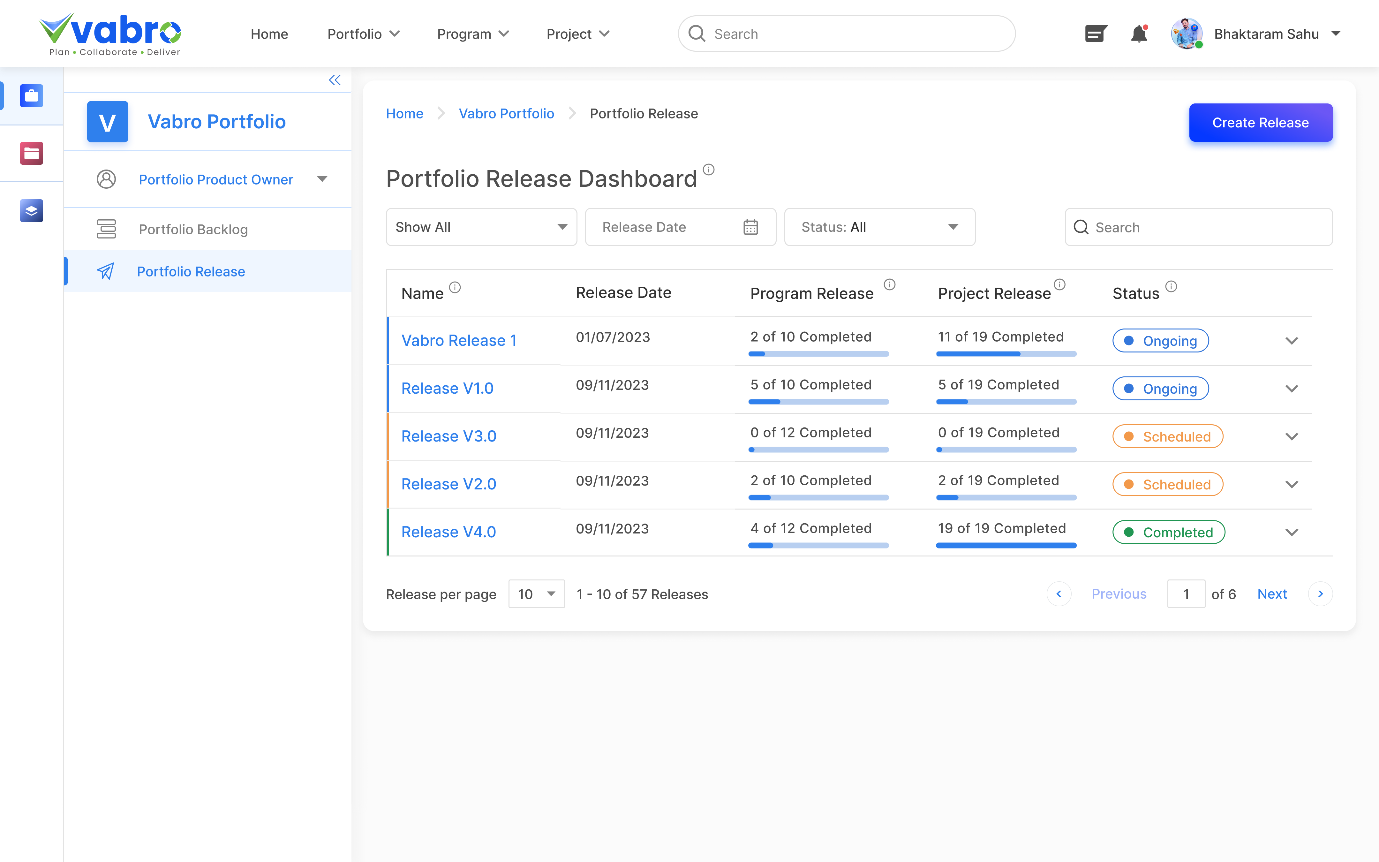Select the layers icon in left rail
Screen dimensions: 1379x862
click(x=31, y=210)
